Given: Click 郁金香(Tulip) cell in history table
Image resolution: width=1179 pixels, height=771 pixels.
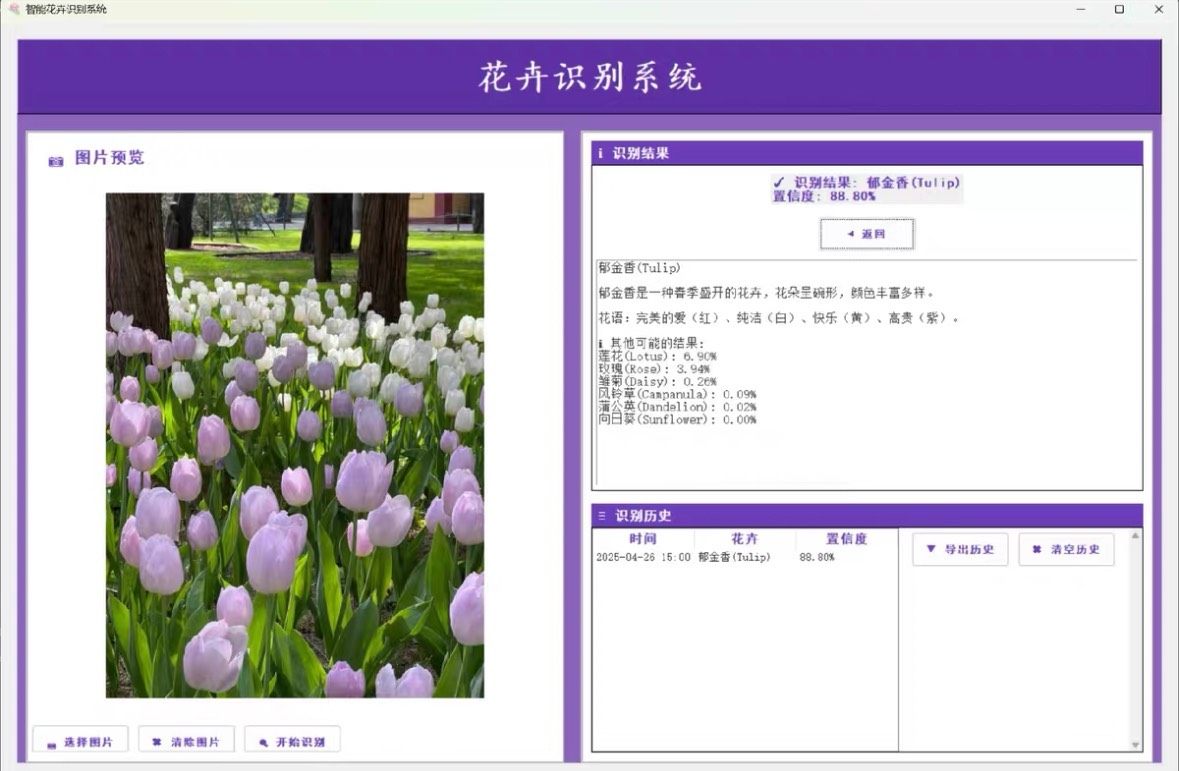Looking at the screenshot, I should coord(734,557).
